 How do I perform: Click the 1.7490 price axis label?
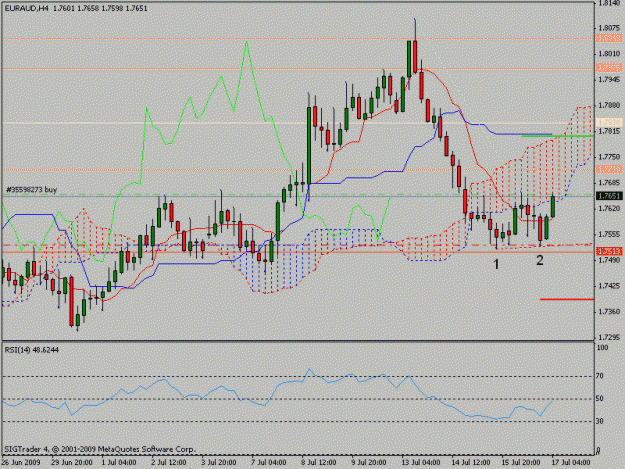609,260
